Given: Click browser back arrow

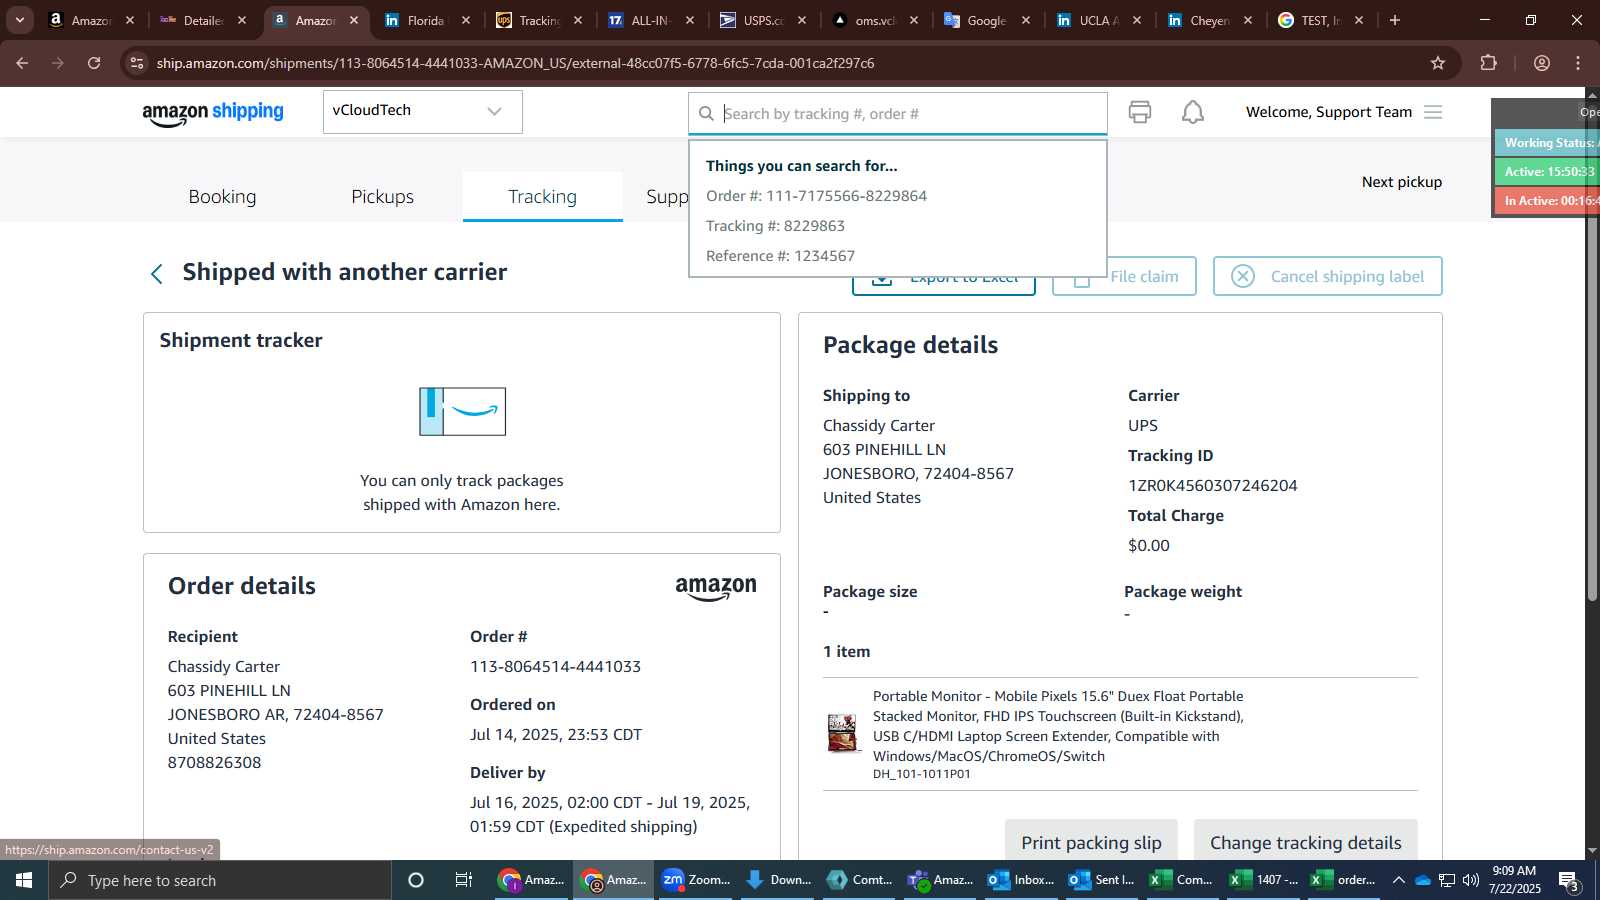Looking at the screenshot, I should [x=22, y=63].
